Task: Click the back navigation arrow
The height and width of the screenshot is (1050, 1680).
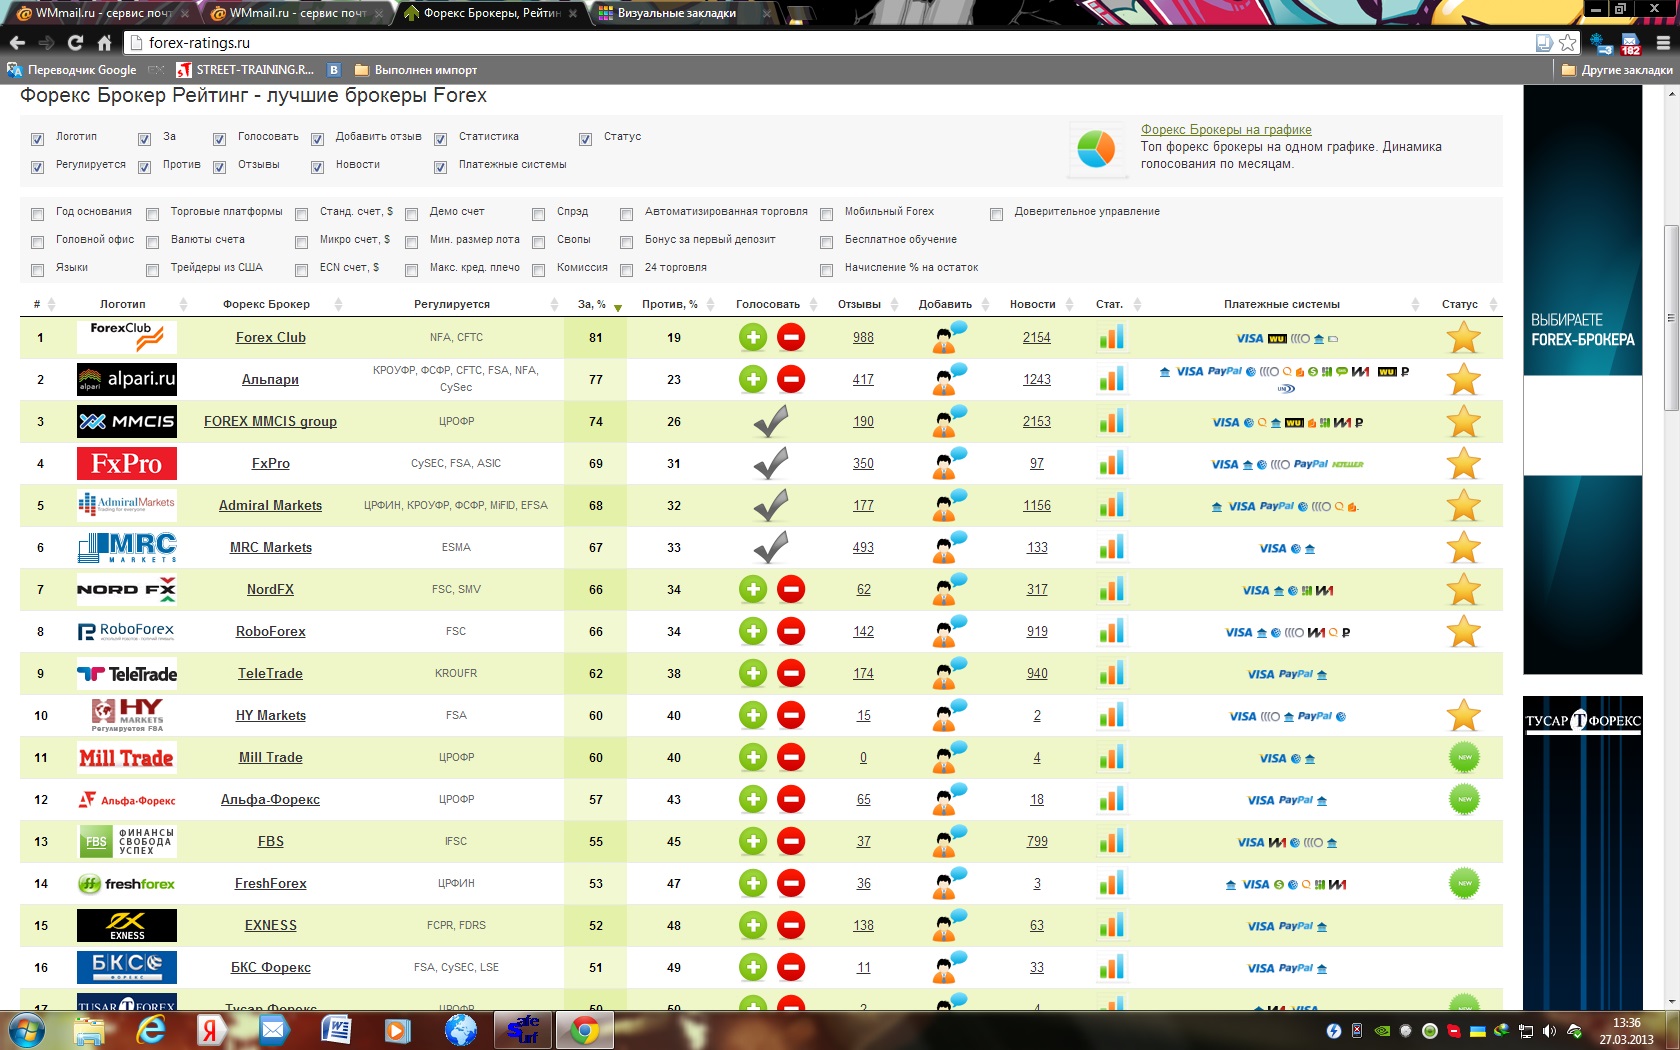Action: click(x=17, y=42)
